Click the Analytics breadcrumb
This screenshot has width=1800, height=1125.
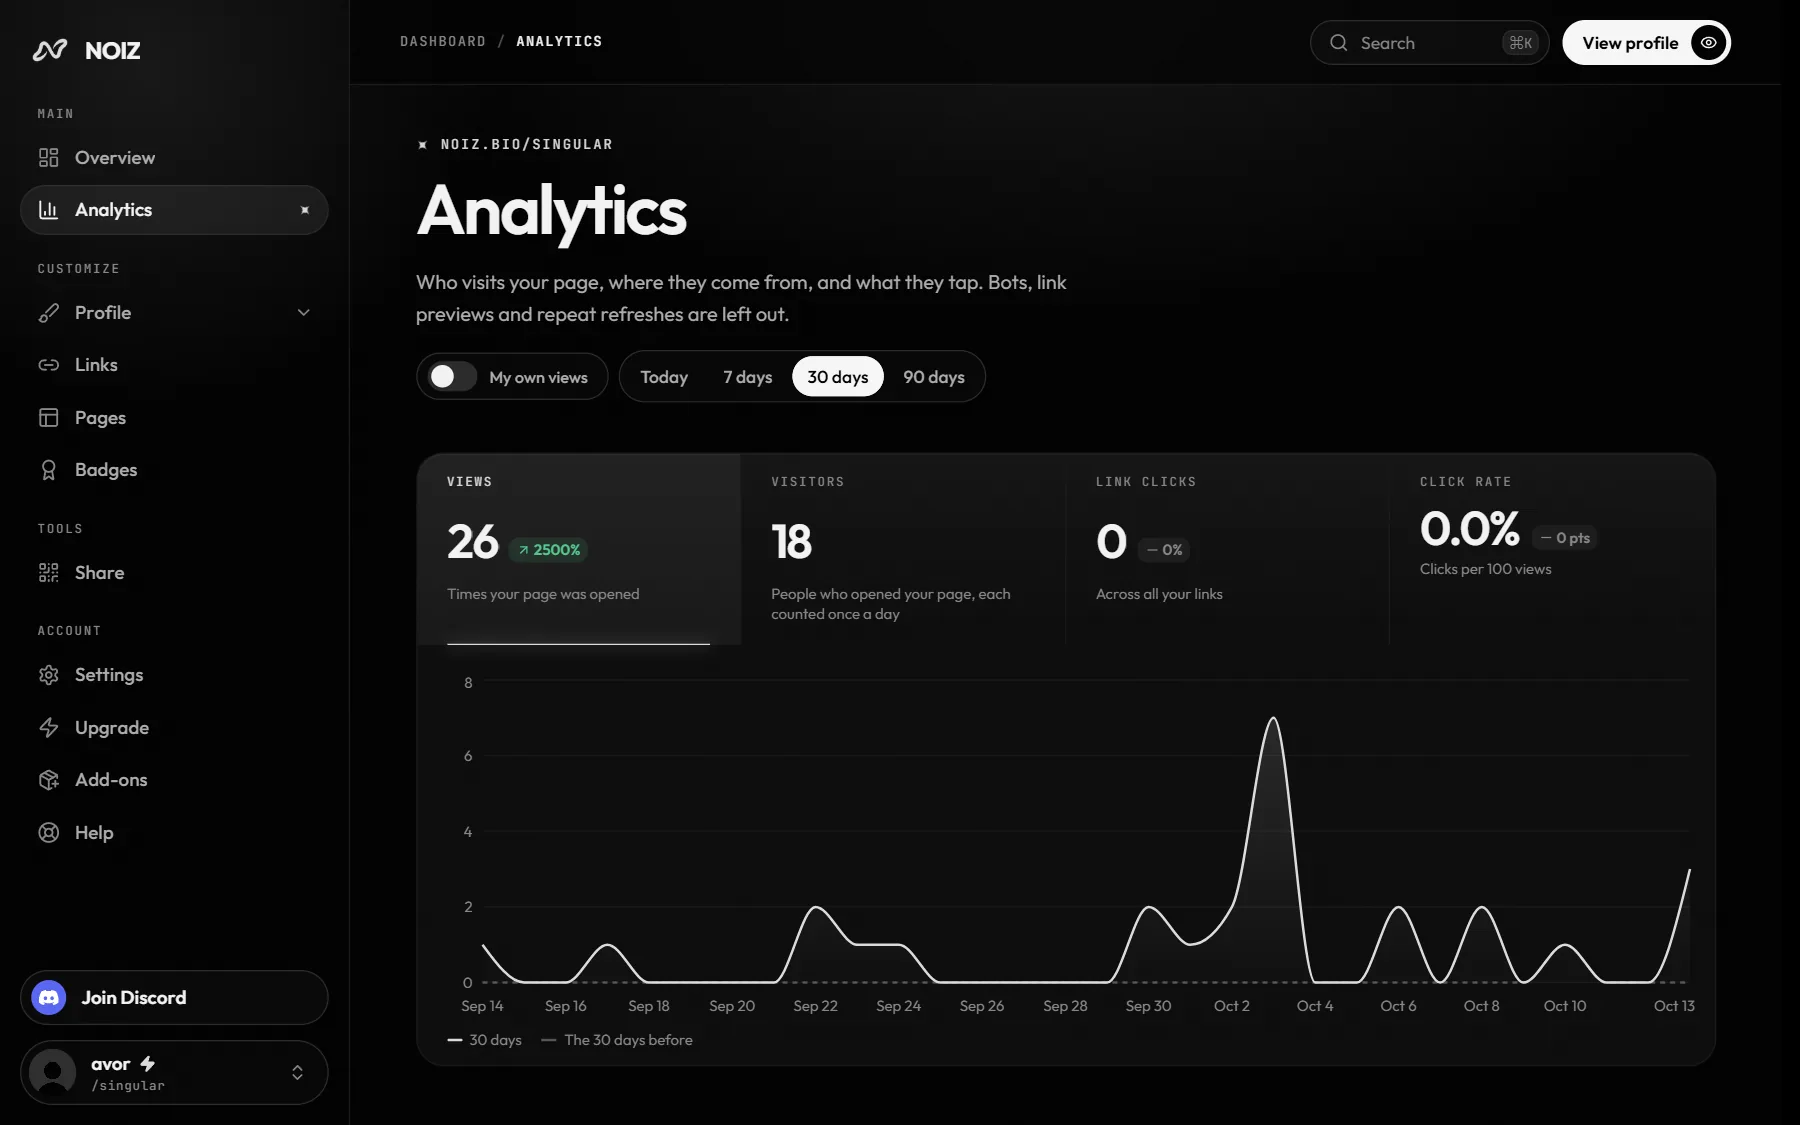tap(559, 41)
